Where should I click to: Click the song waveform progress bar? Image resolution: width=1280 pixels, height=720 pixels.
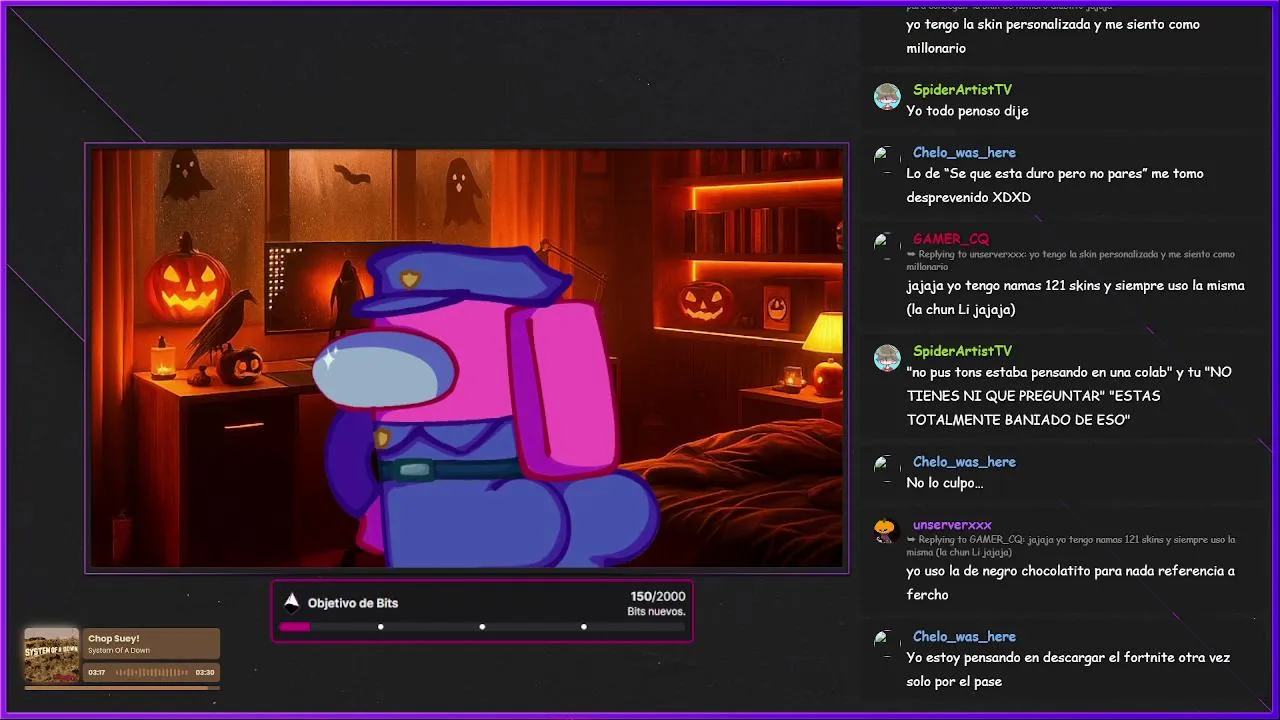151,673
